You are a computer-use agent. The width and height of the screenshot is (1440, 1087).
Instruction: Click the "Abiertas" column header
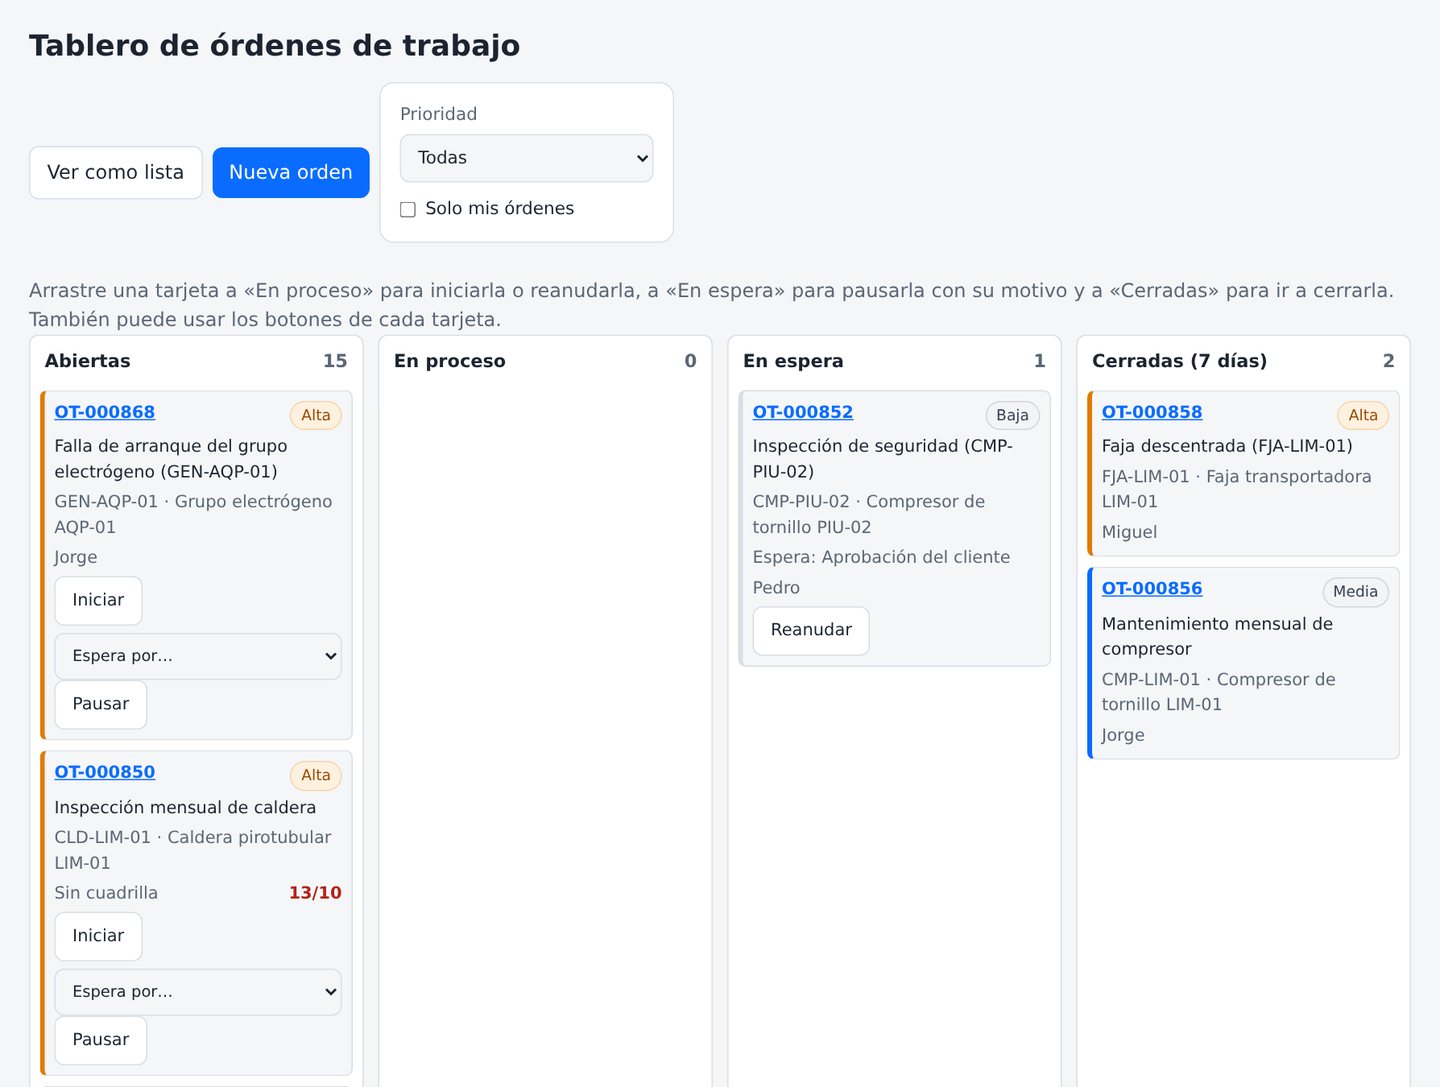88,361
